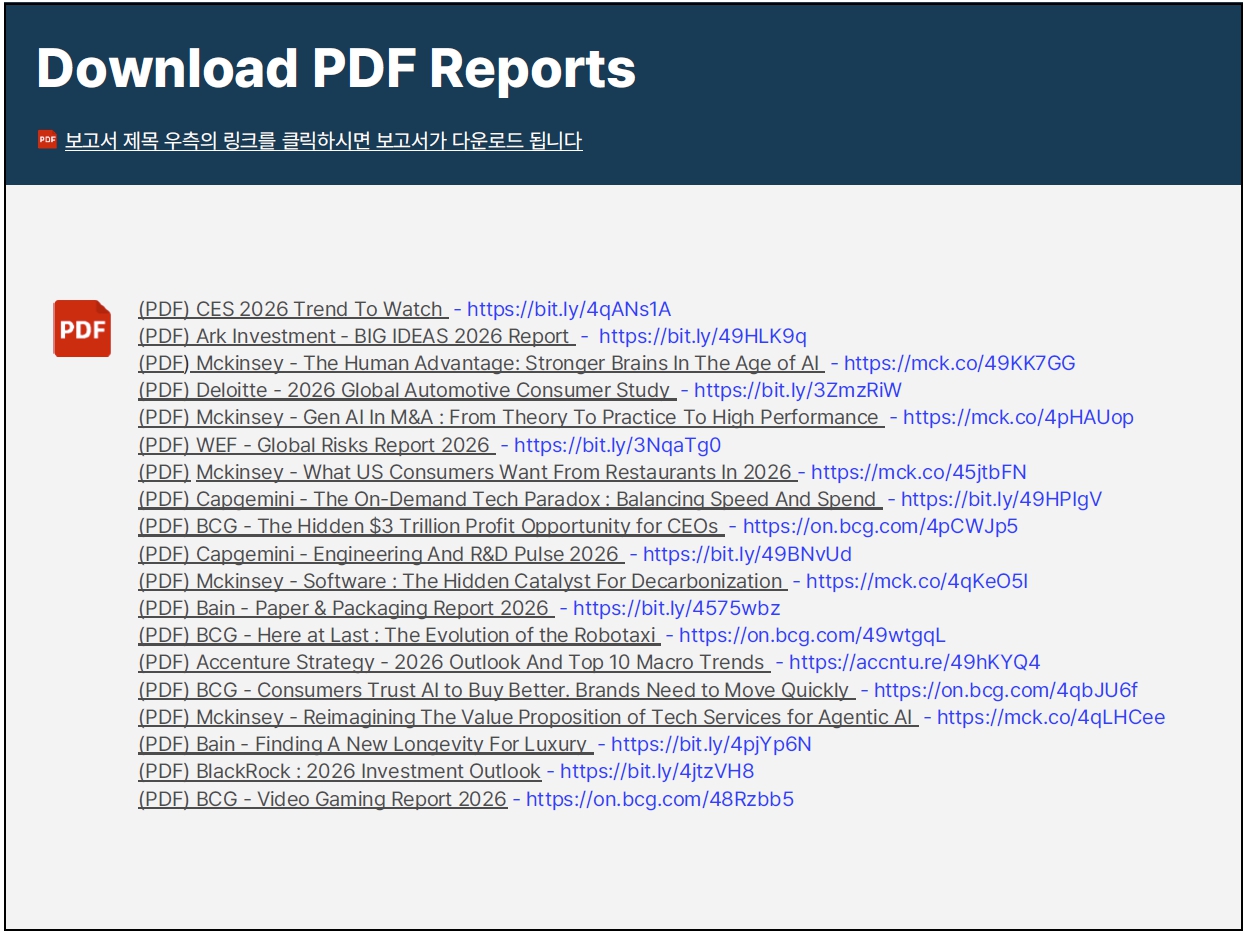Click the Bain Longevity For Luxury title

tap(364, 744)
